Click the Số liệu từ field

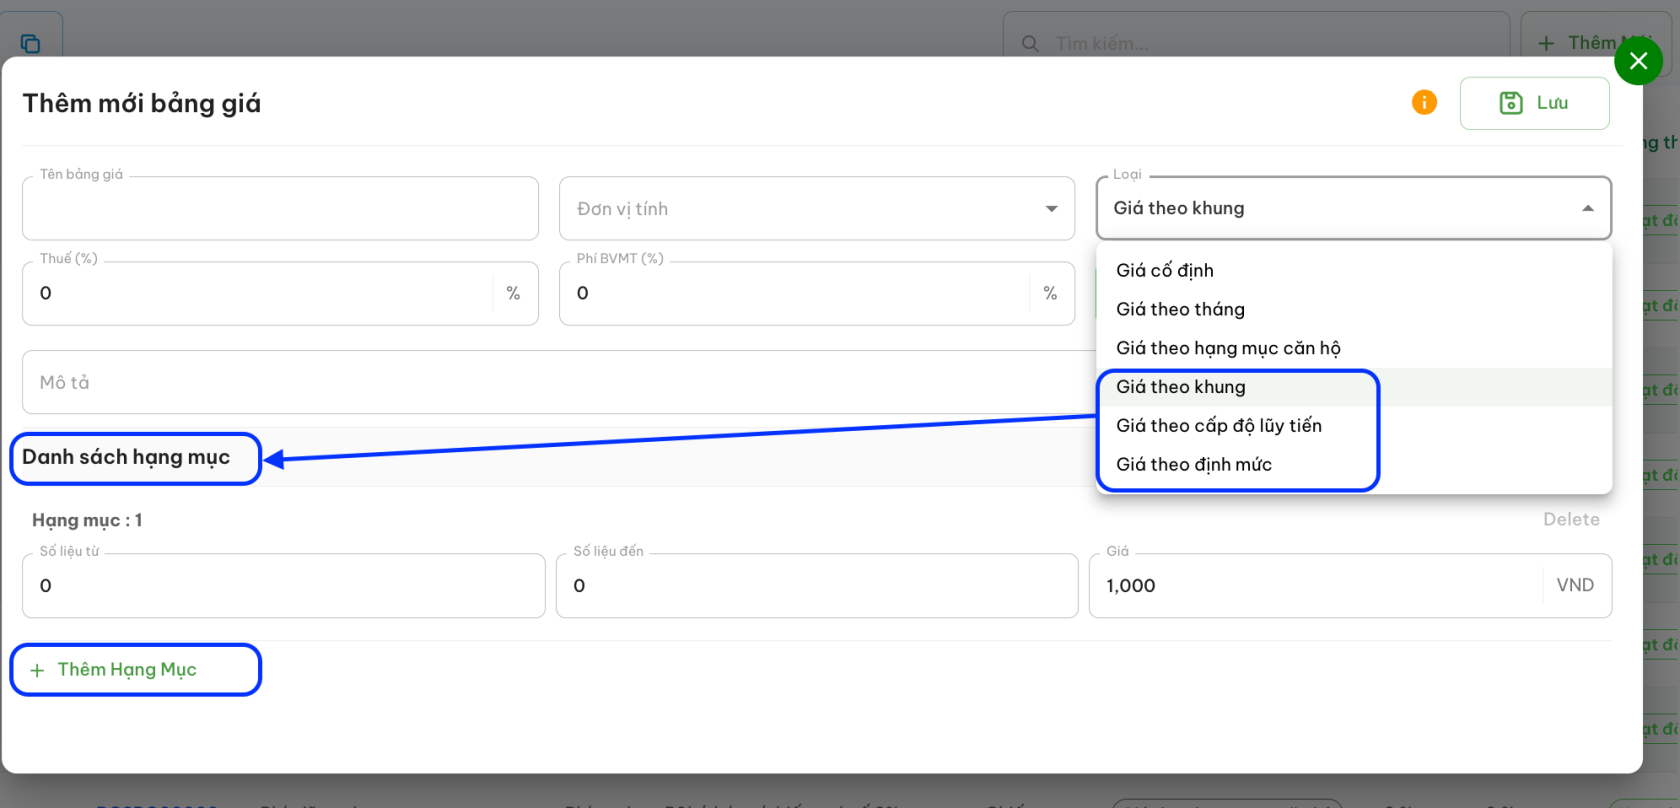[x=283, y=586]
